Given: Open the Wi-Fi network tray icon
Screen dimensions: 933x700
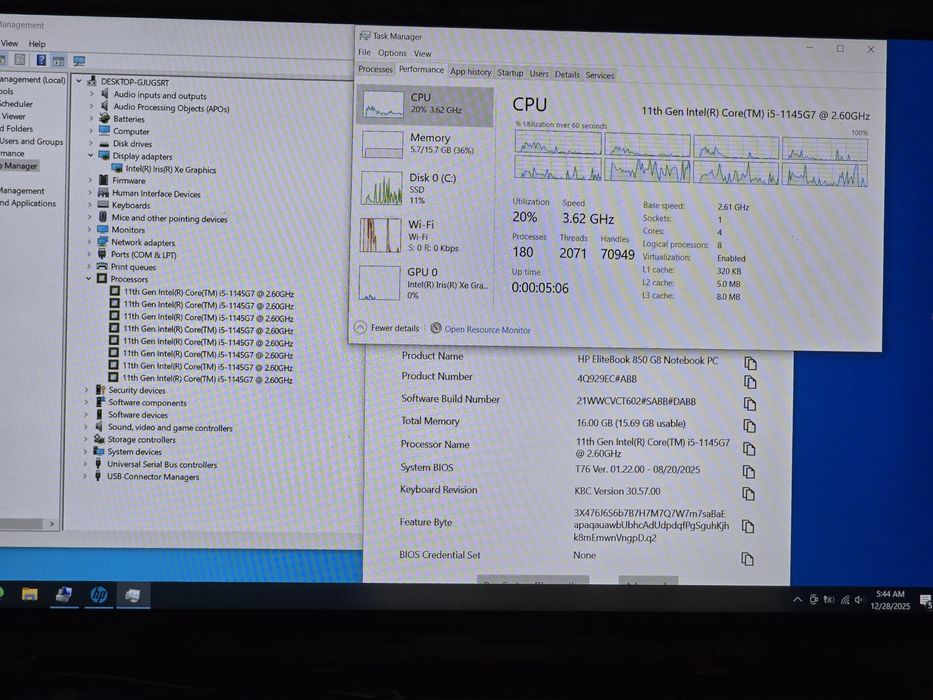Looking at the screenshot, I should 844,599.
